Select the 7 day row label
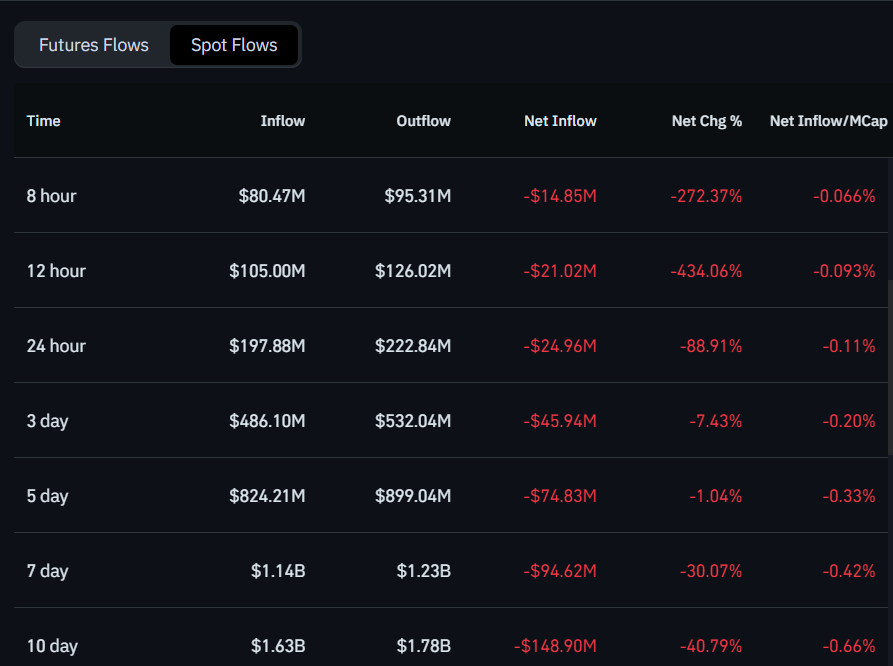Viewport: 893px width, 666px height. point(48,571)
